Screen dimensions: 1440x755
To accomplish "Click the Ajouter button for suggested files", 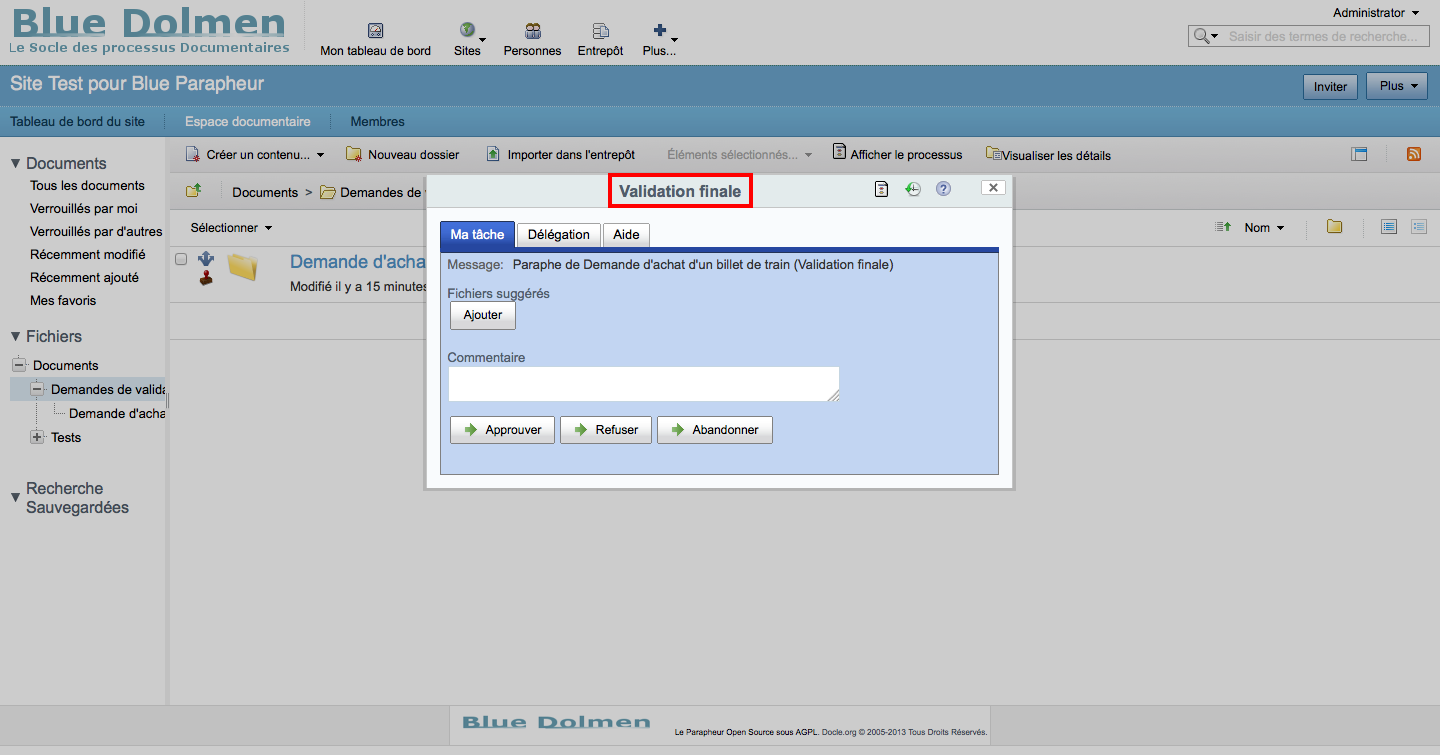I will click(483, 315).
